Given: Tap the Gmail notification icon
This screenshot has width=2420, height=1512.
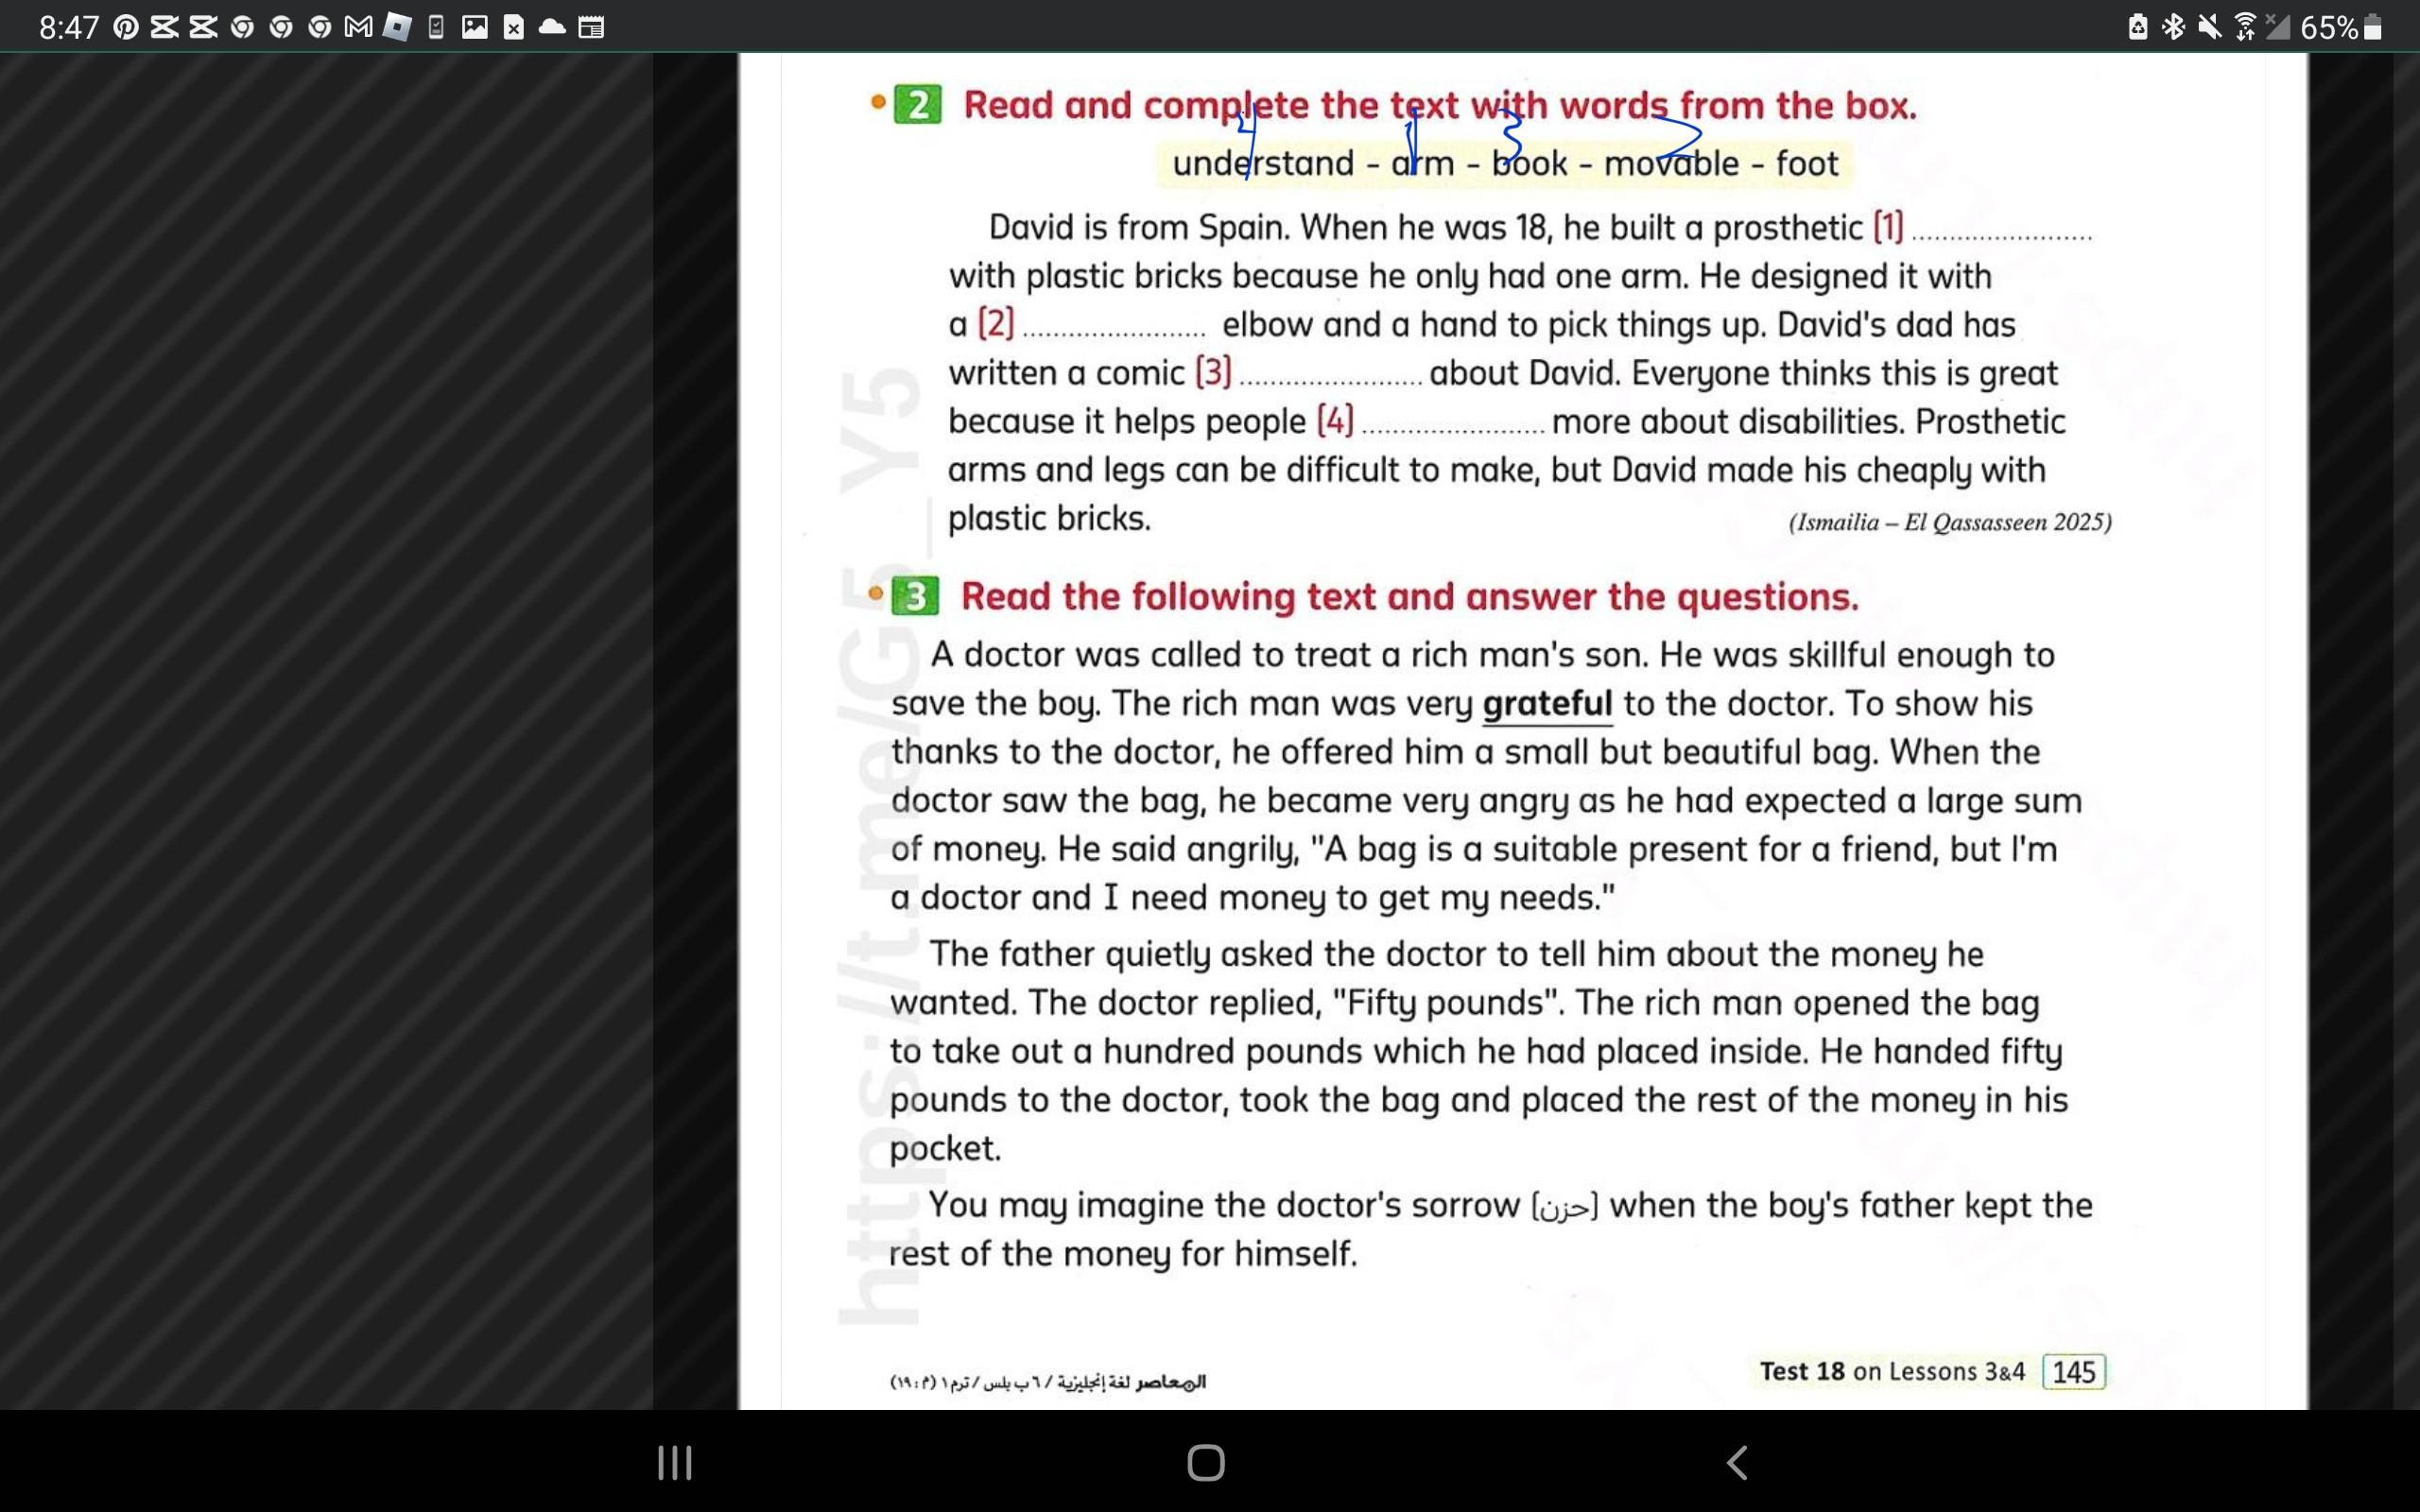Looking at the screenshot, I should click(358, 27).
